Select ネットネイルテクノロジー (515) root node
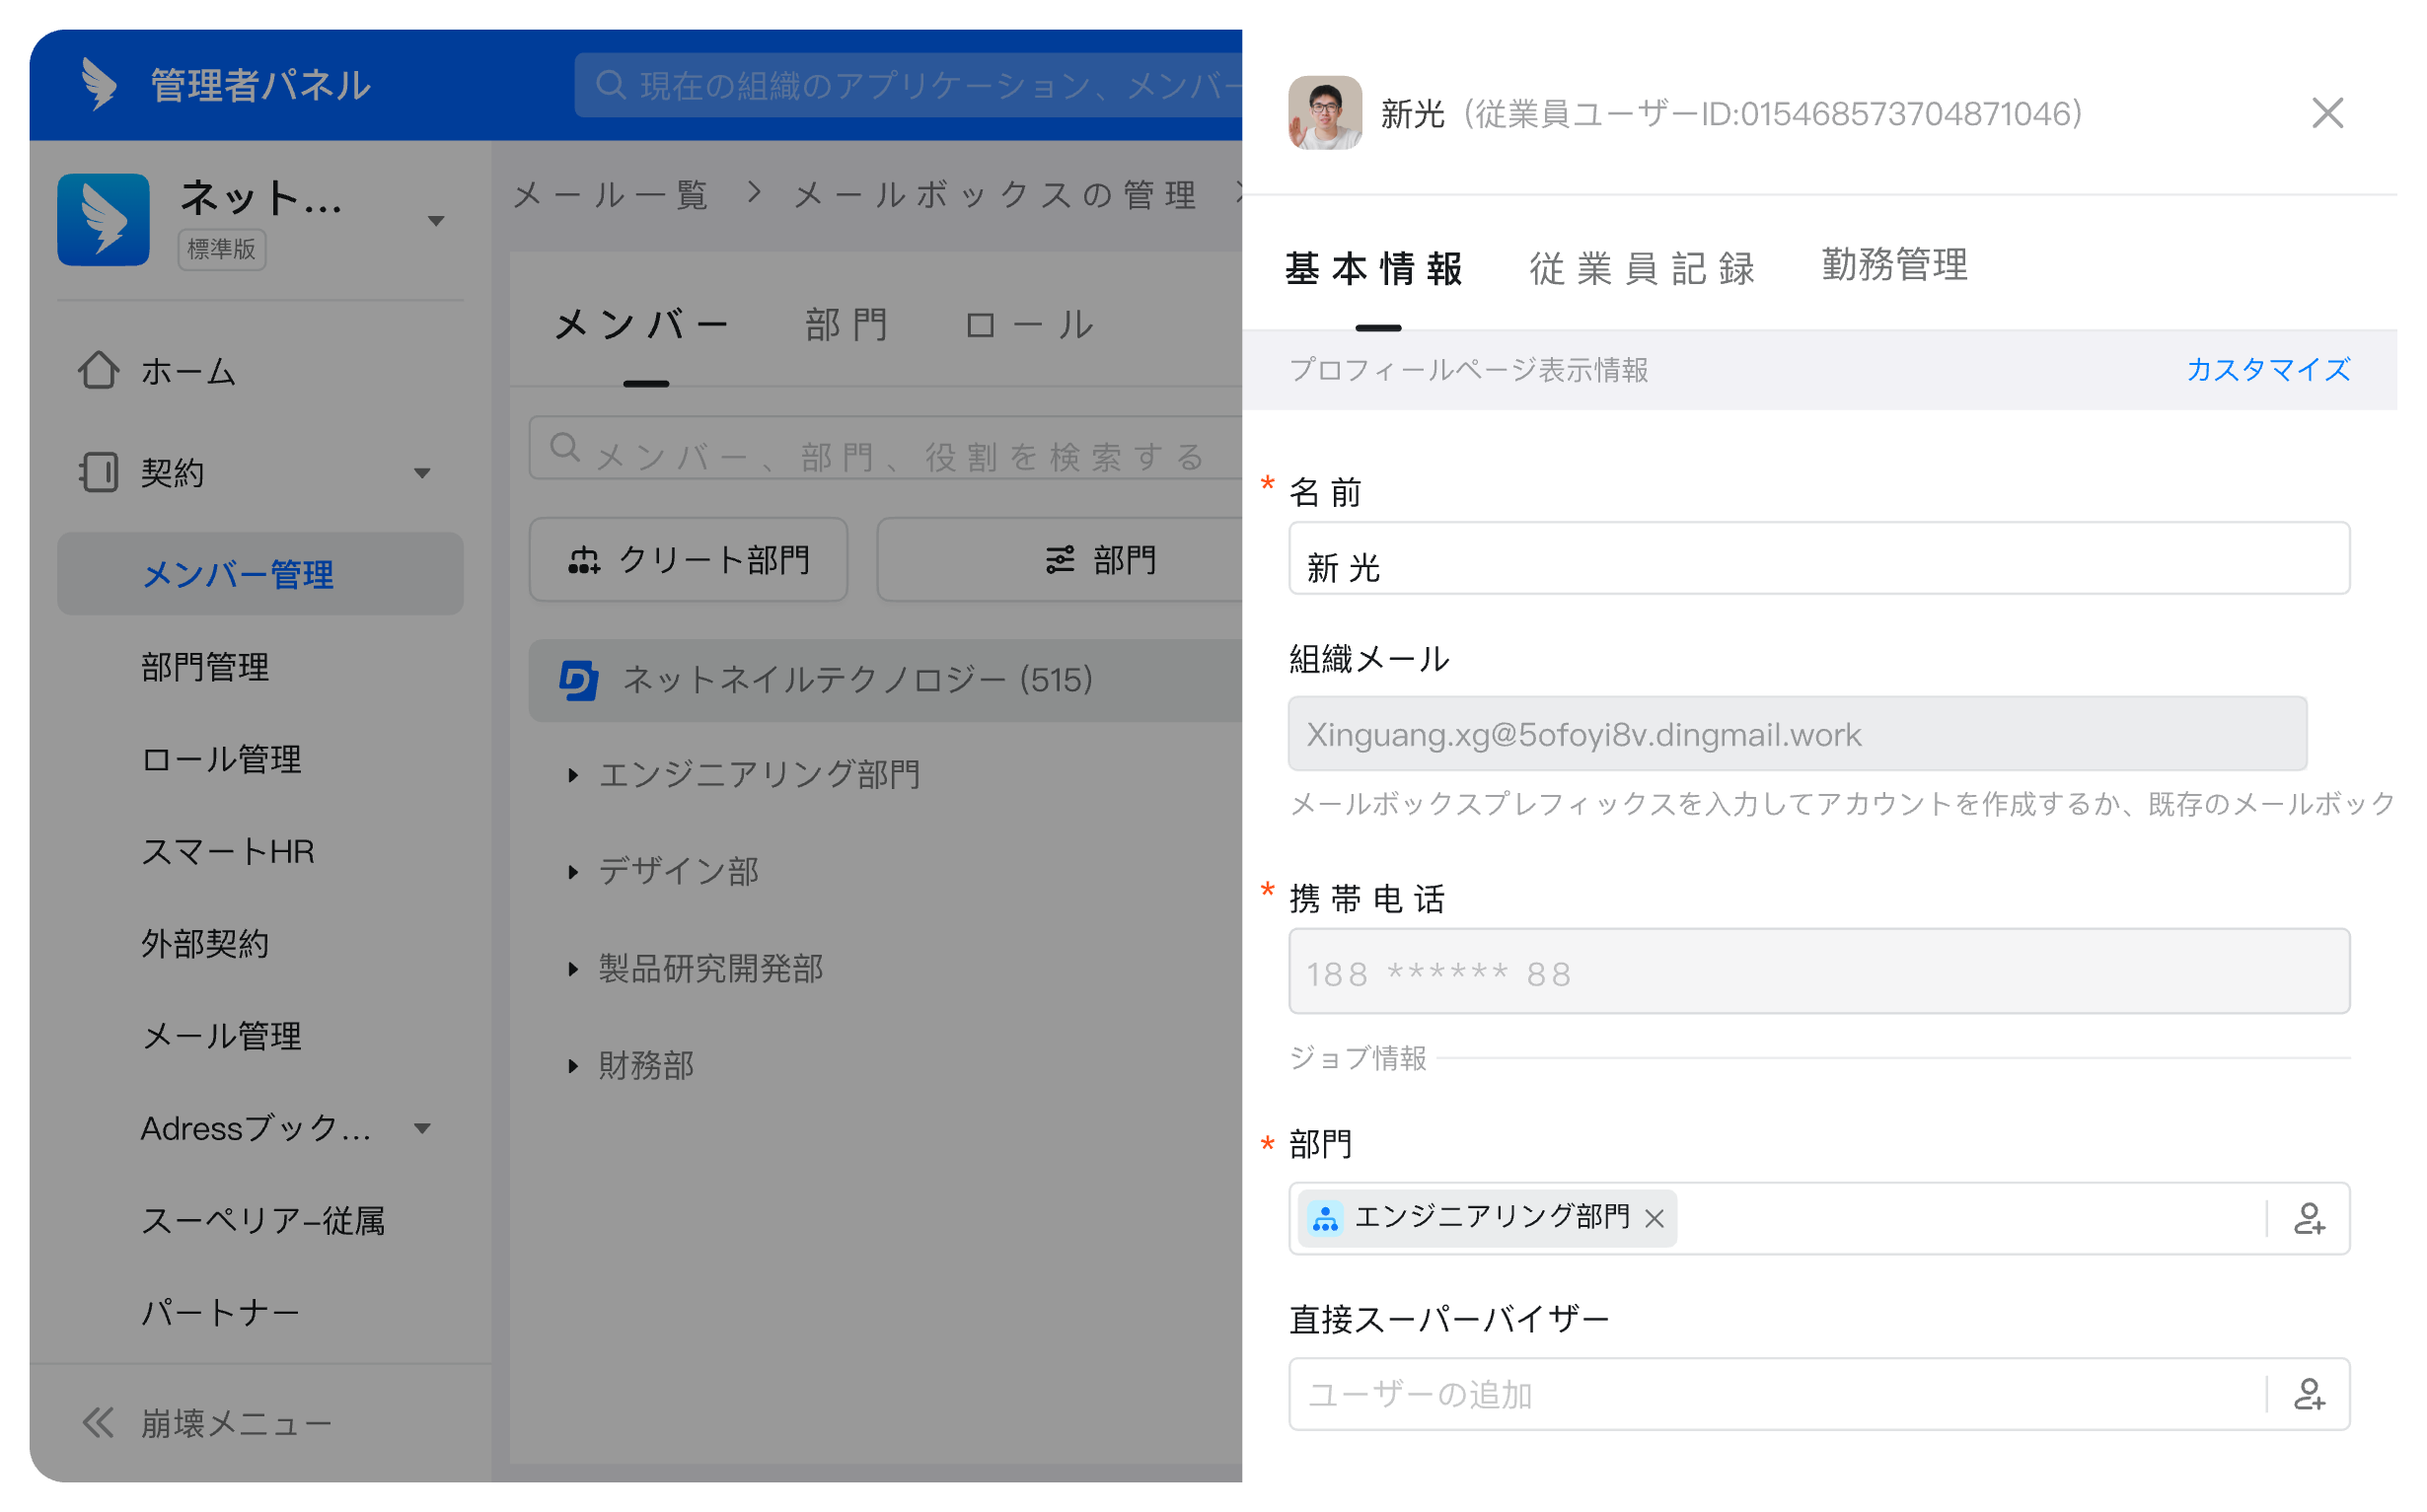The image size is (2427, 1512). coord(887,682)
